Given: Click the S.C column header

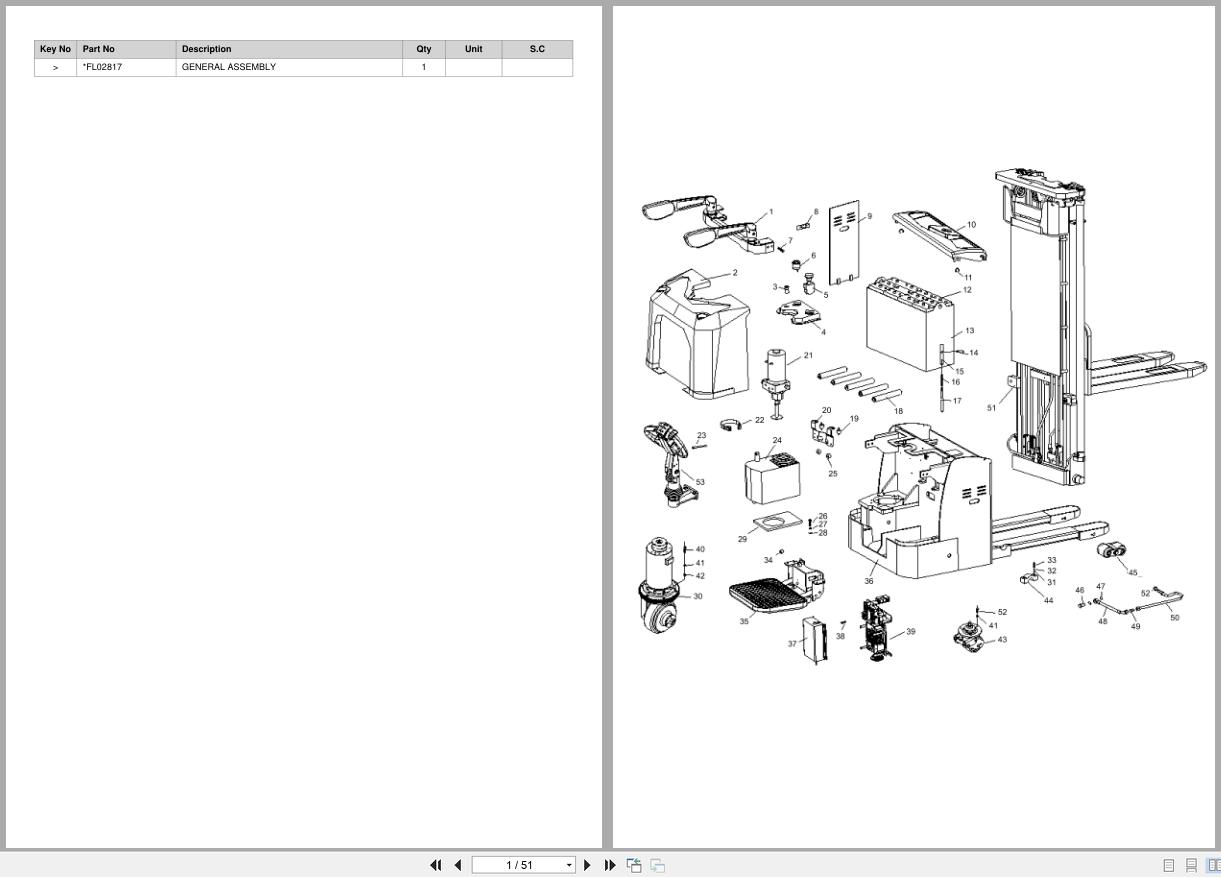Looking at the screenshot, I should 537,49.
